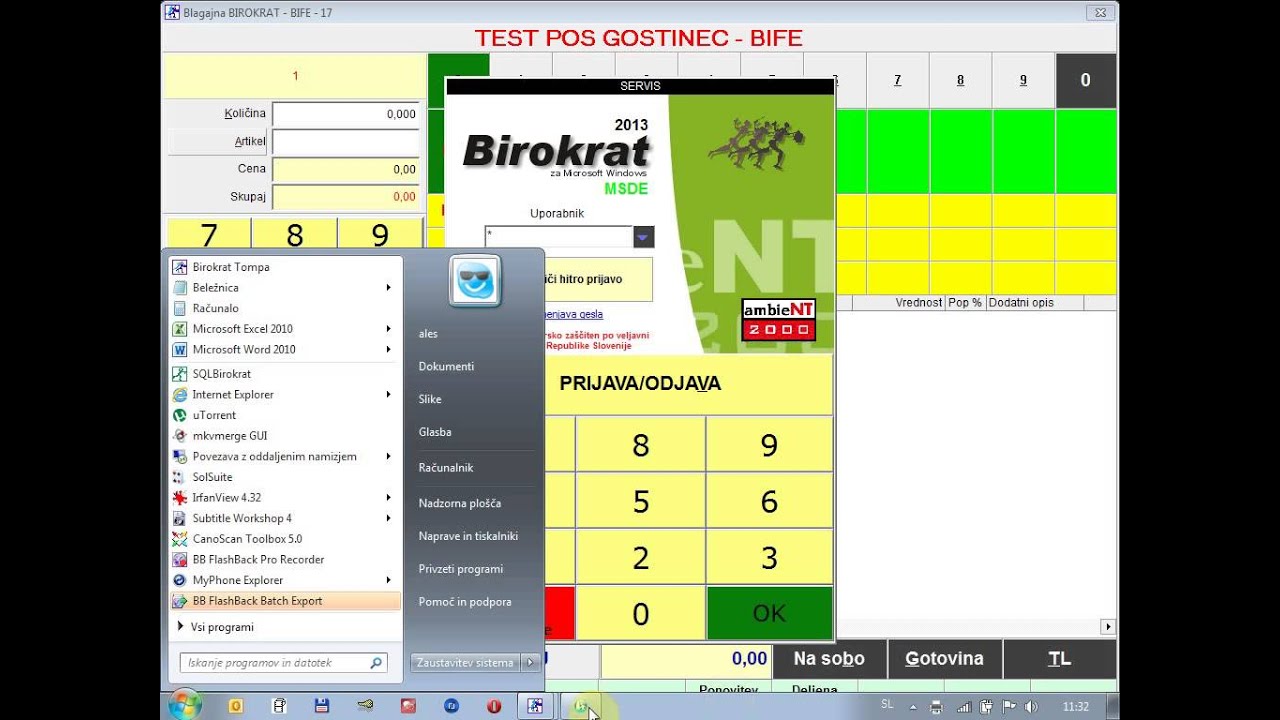Click the BB FlashBack Pro Recorder icon
The height and width of the screenshot is (720, 1280).
point(180,560)
